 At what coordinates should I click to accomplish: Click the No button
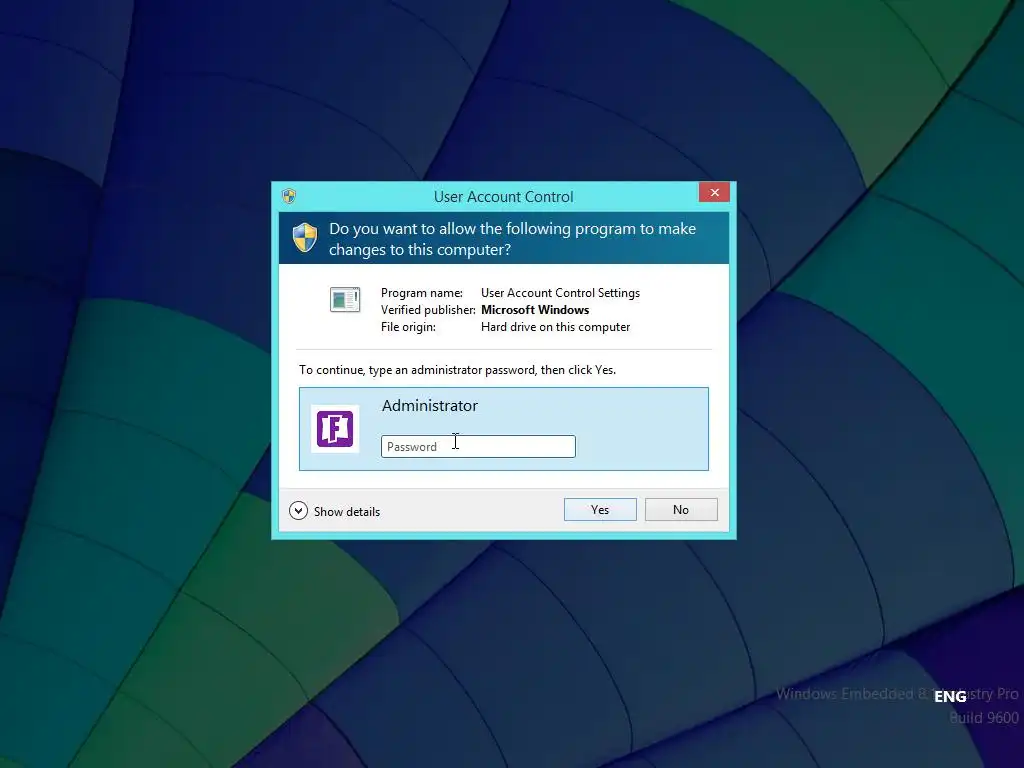[681, 509]
